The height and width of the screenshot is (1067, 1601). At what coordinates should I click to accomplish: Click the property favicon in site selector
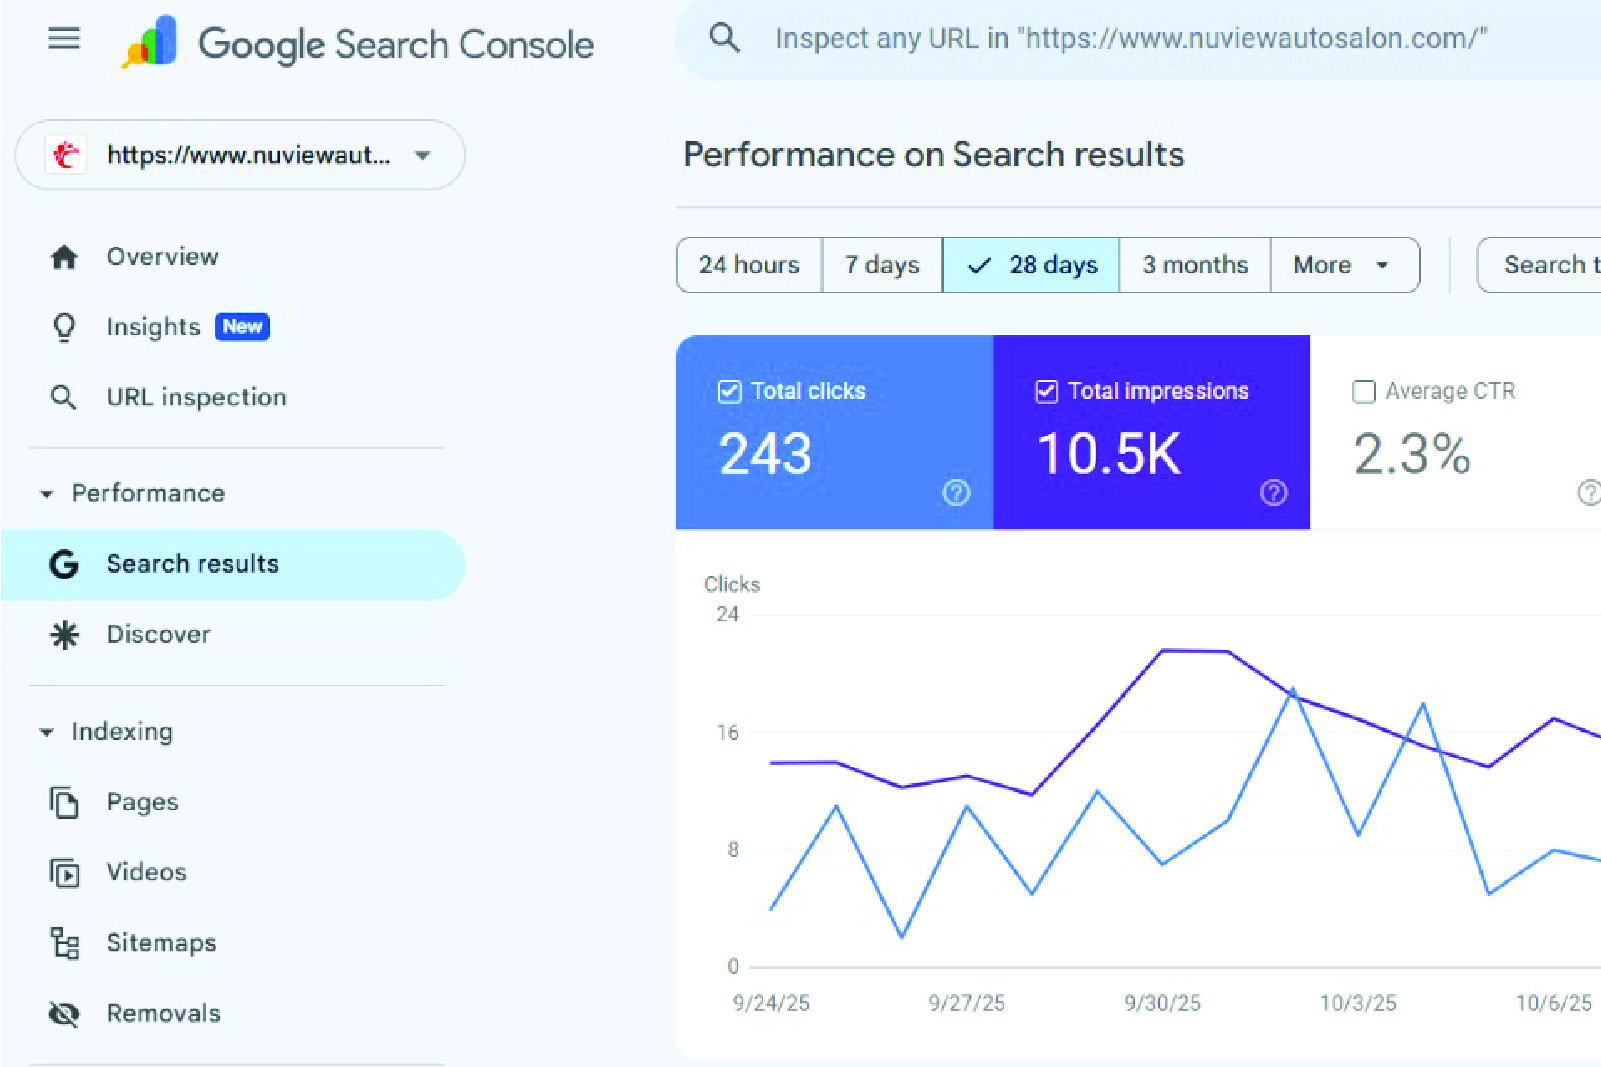tap(66, 155)
